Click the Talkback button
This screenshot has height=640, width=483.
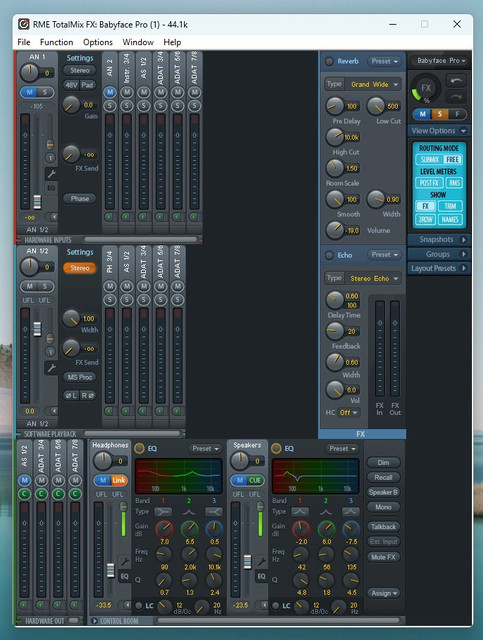[x=383, y=527]
